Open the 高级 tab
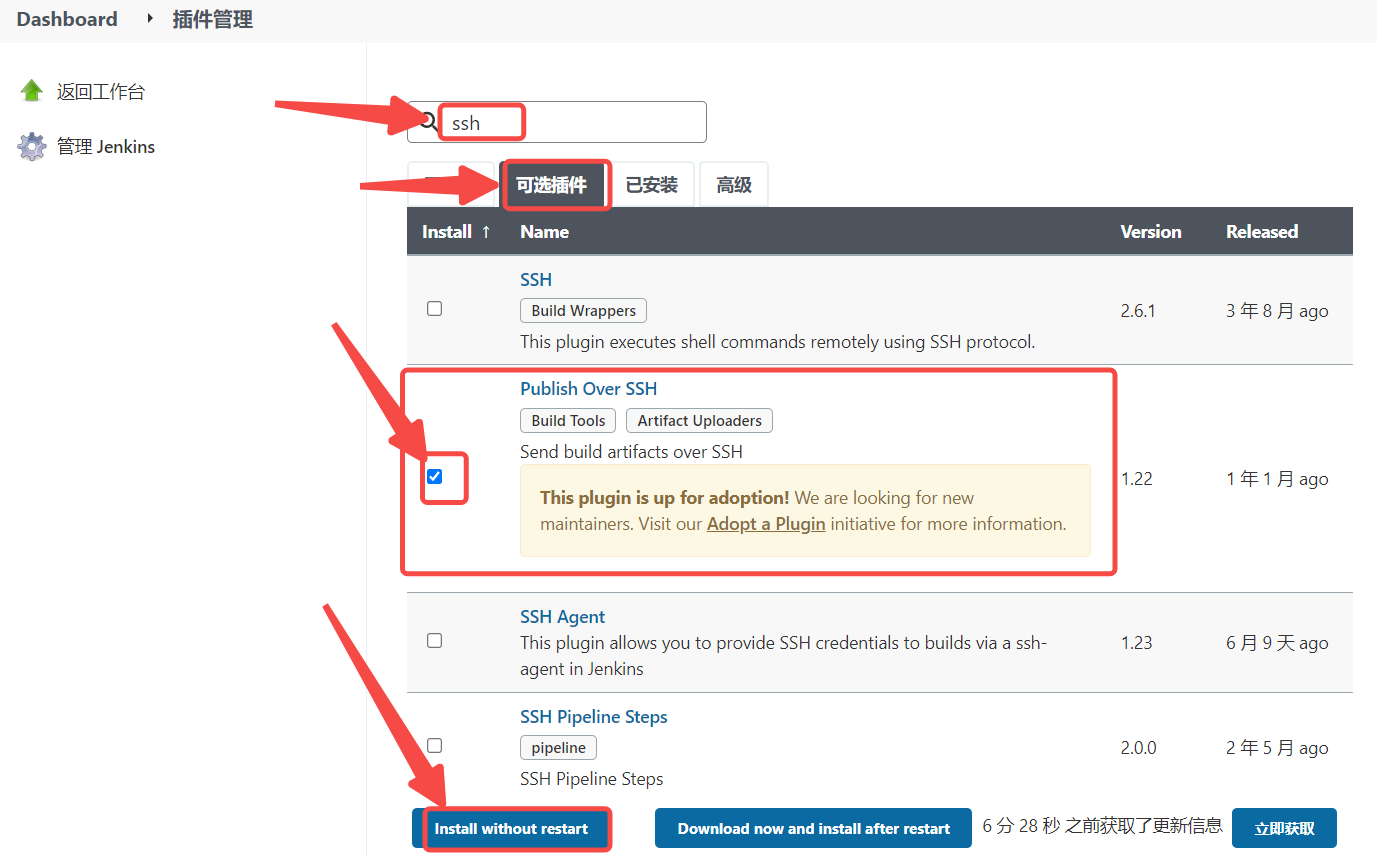1377x856 pixels. [733, 185]
